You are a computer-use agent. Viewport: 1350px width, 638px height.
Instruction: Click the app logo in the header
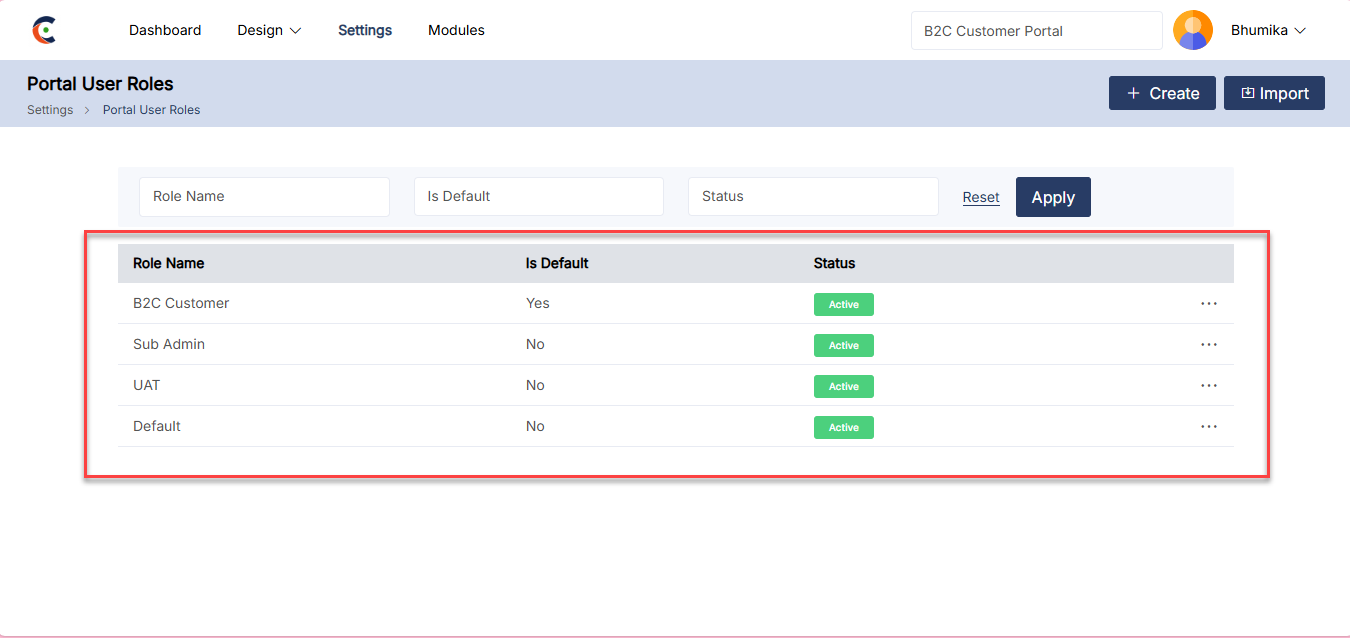pos(44,30)
